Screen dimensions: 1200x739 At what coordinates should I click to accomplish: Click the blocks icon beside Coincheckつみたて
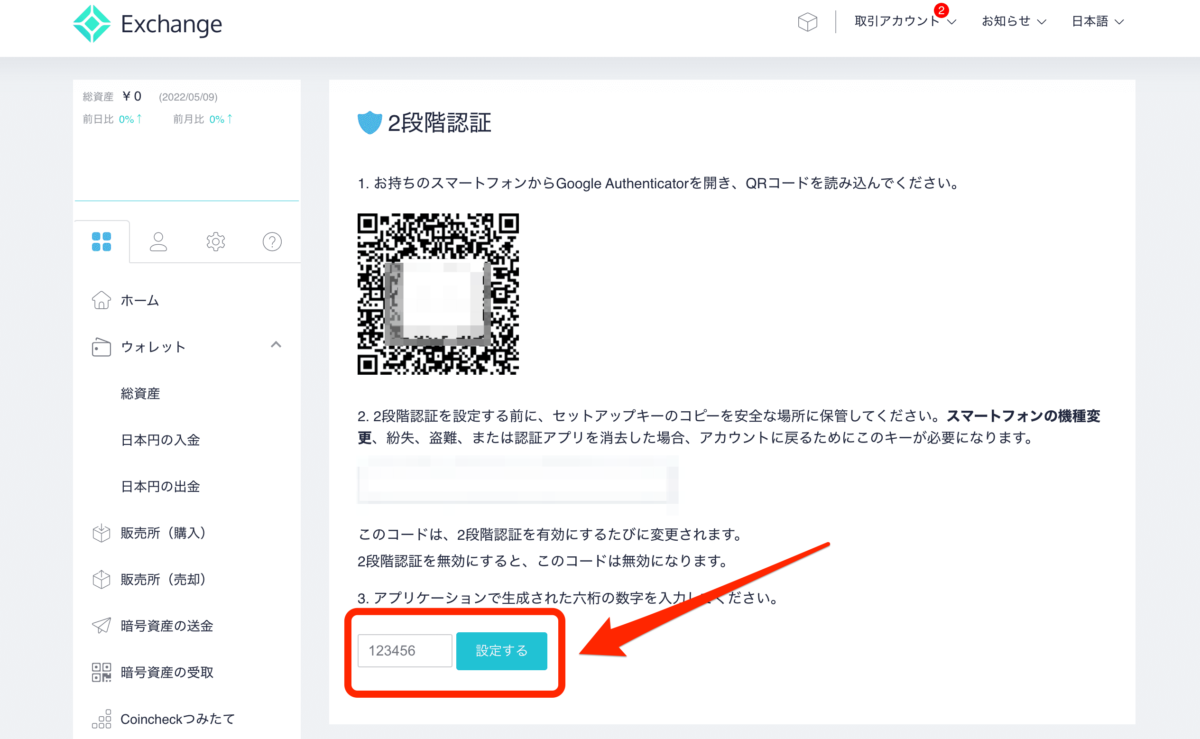point(101,719)
